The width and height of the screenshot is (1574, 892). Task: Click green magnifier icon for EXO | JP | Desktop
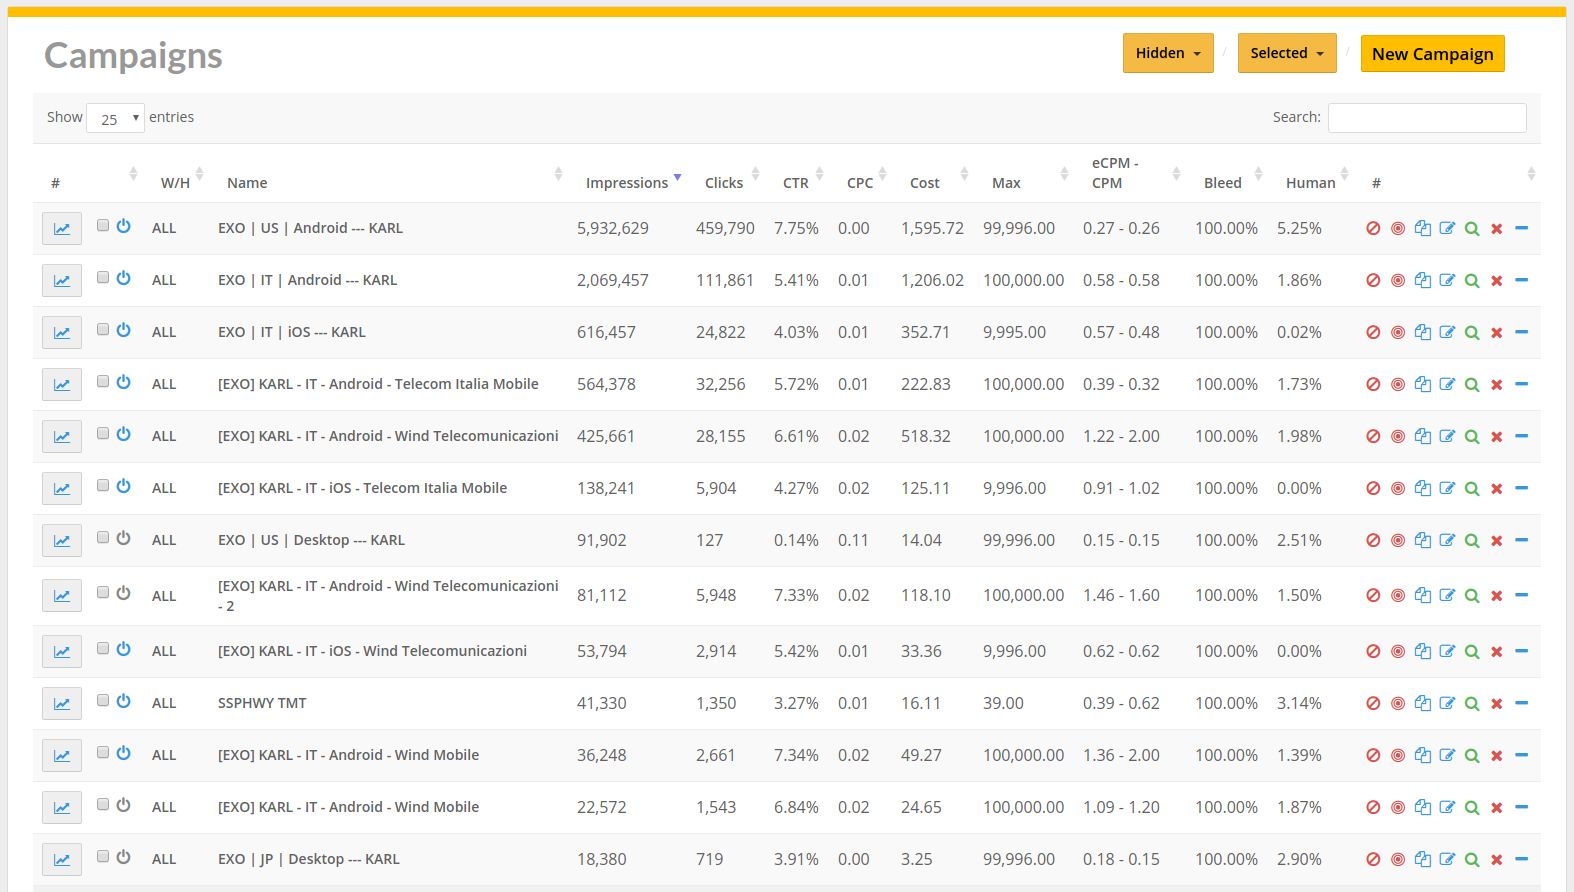[x=1472, y=860]
